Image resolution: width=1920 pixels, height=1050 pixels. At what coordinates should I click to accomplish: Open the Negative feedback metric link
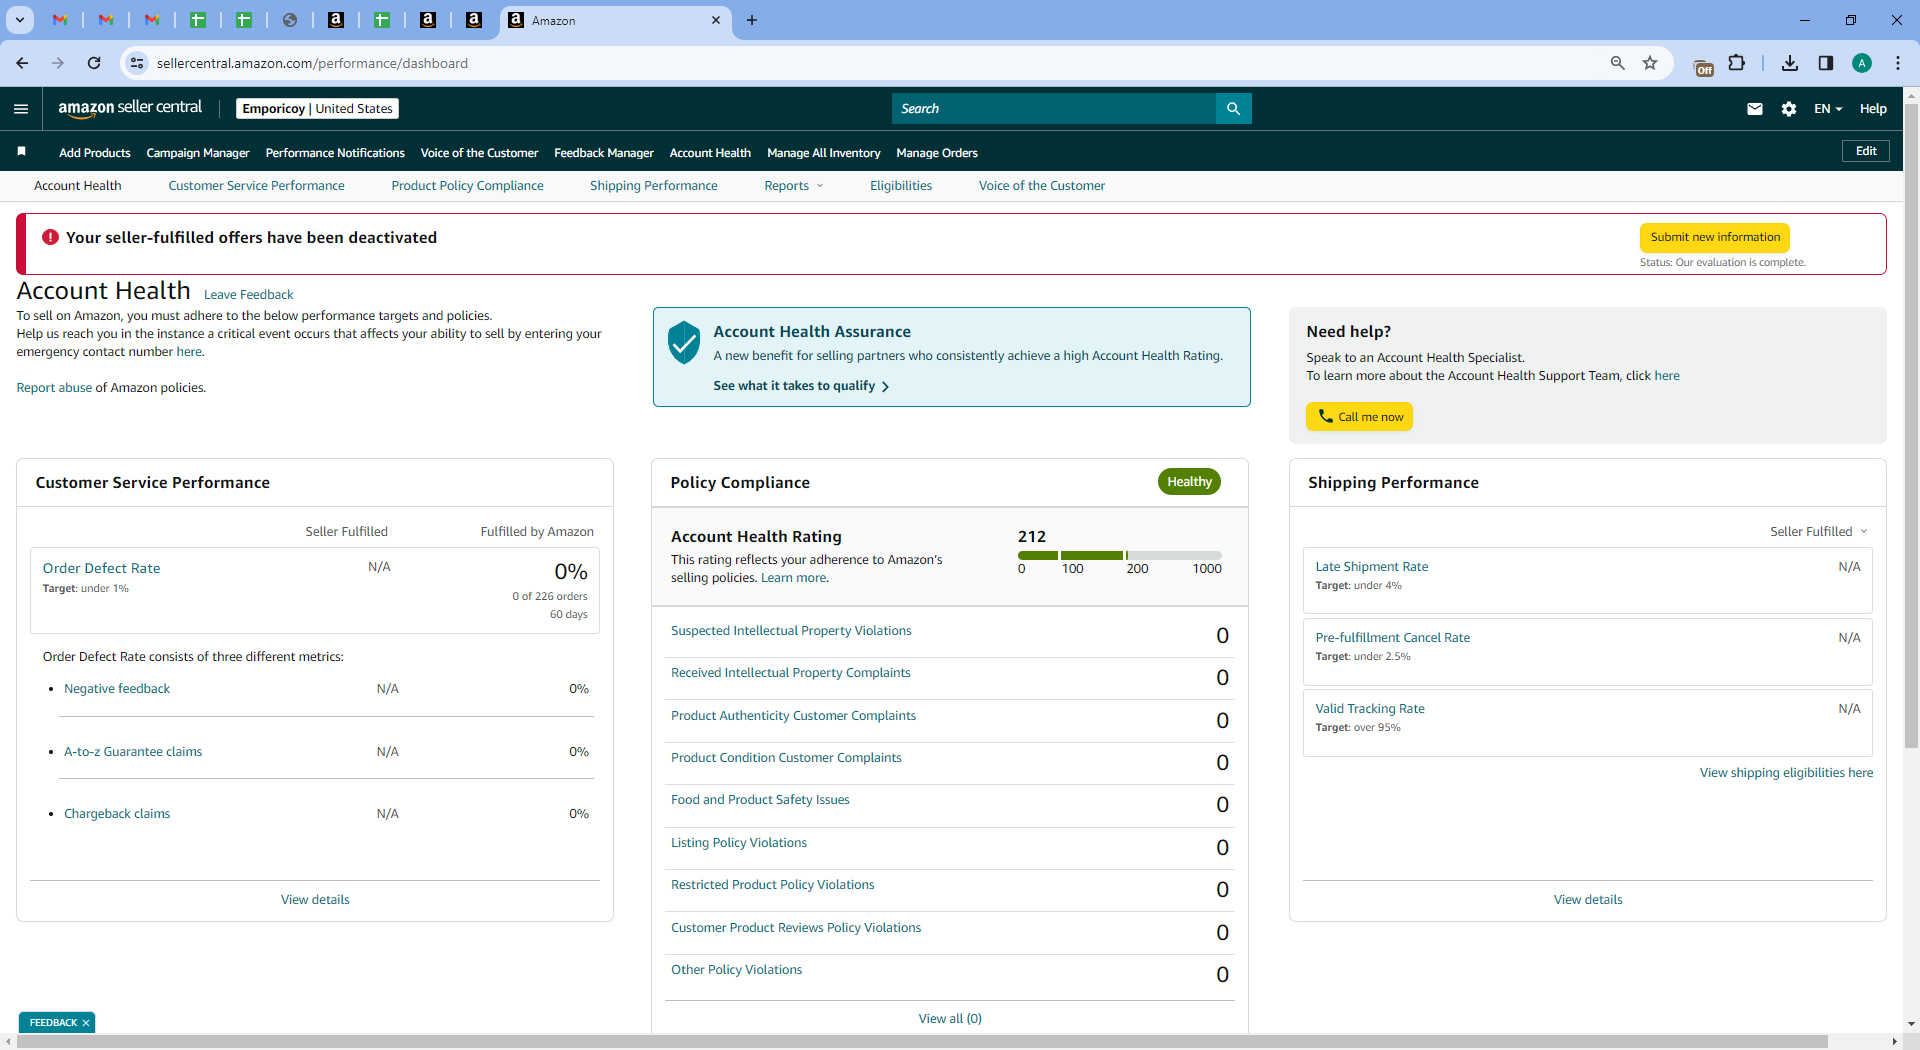[x=117, y=689]
